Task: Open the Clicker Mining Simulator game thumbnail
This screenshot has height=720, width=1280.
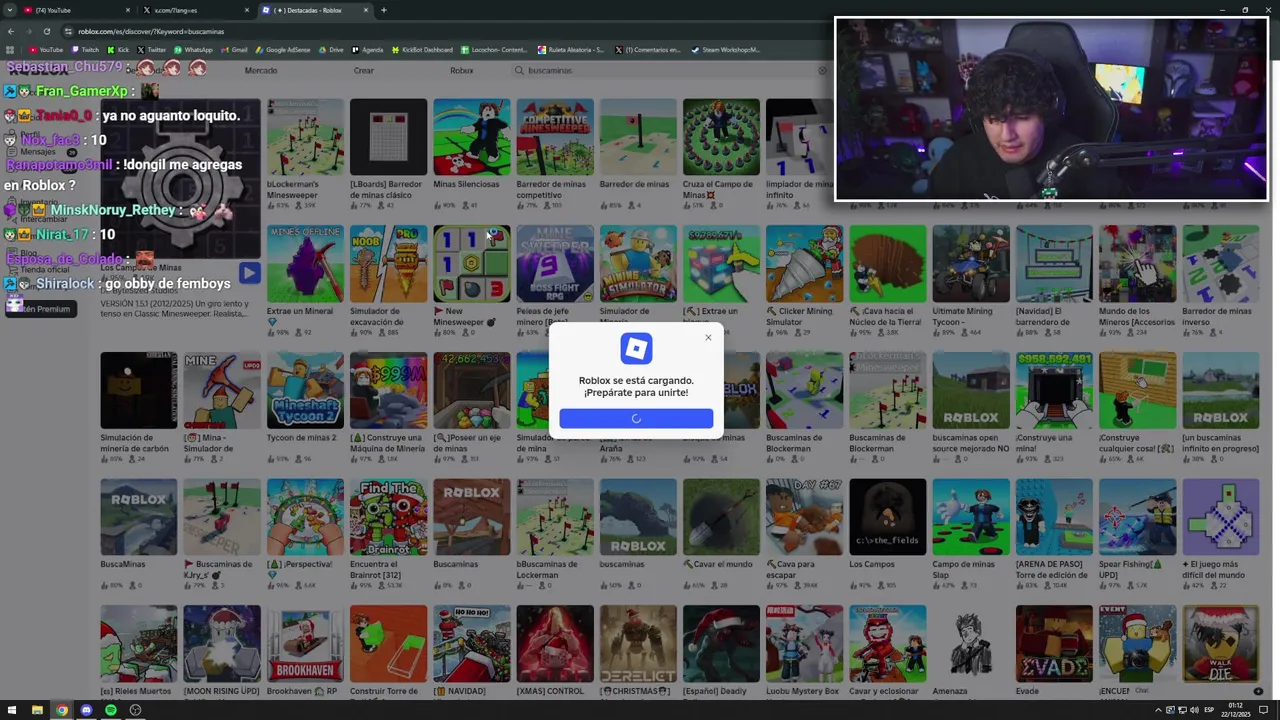Action: tap(804, 264)
